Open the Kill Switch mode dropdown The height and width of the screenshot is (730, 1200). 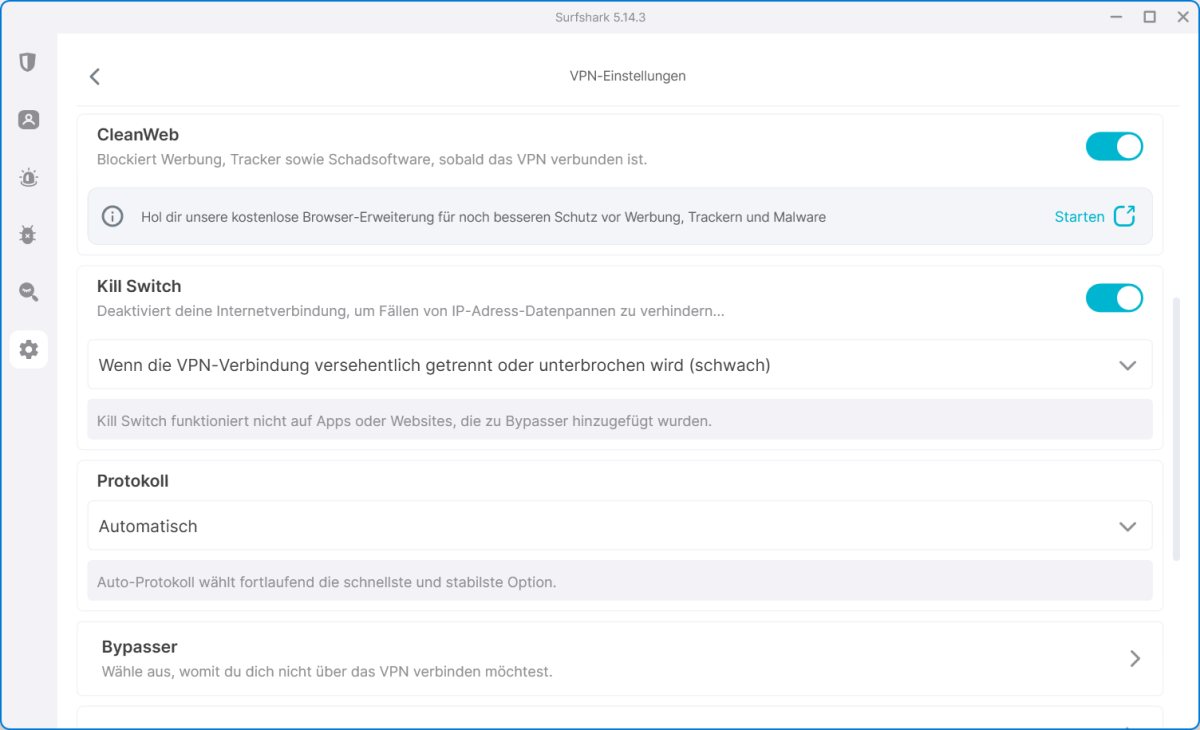[619, 365]
